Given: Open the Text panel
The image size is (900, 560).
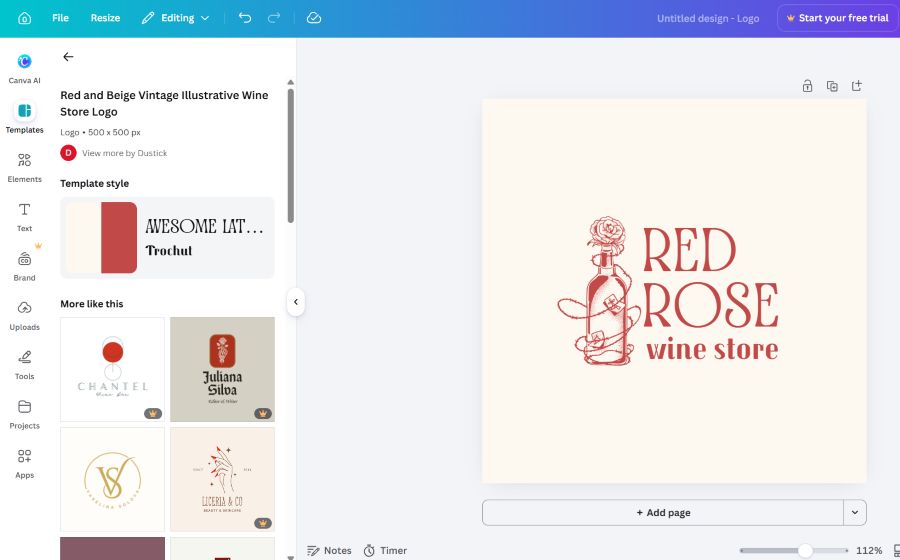Looking at the screenshot, I should (x=24, y=216).
